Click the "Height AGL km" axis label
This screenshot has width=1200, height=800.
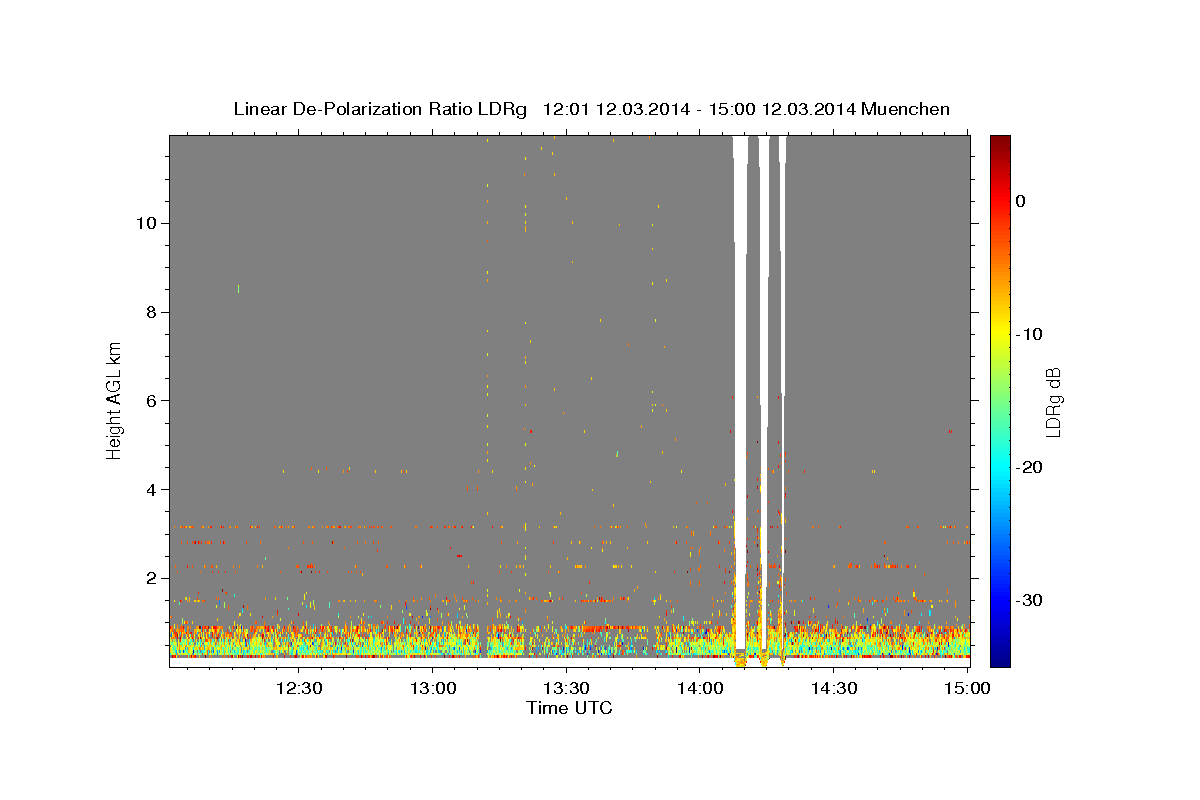[x=115, y=401]
